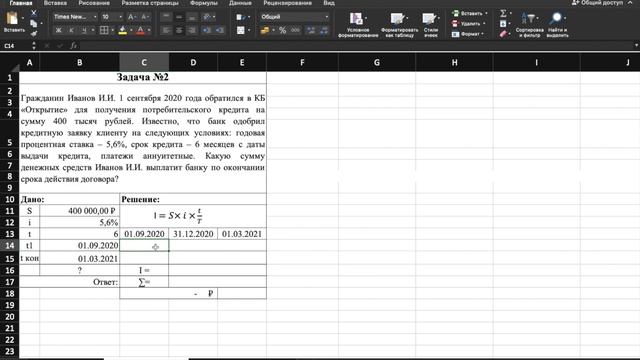Decrease indent of cell text
The image size is (640, 360).
tap(207, 30)
